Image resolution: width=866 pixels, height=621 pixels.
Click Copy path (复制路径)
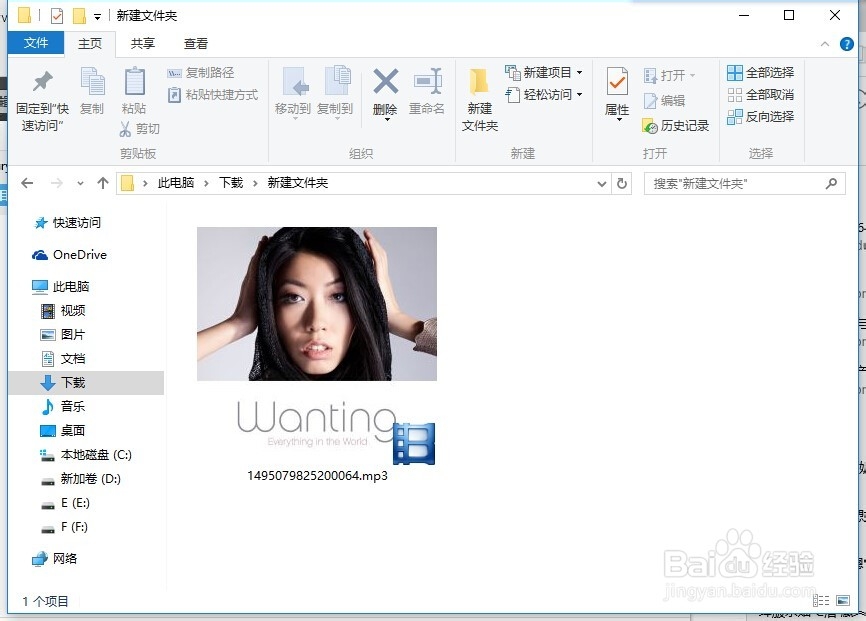coord(200,73)
